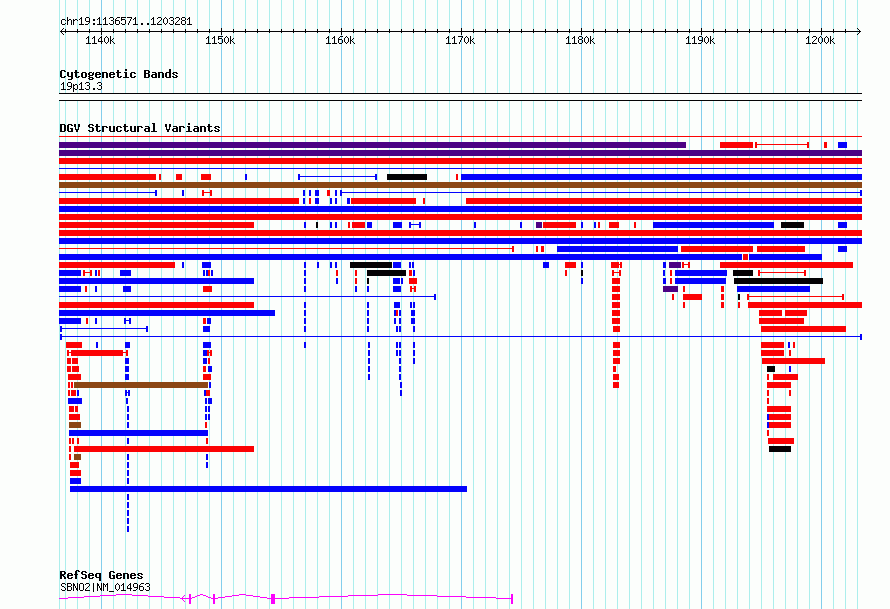
Task: Click the left arrow at the ruler start
Action: 62,32
